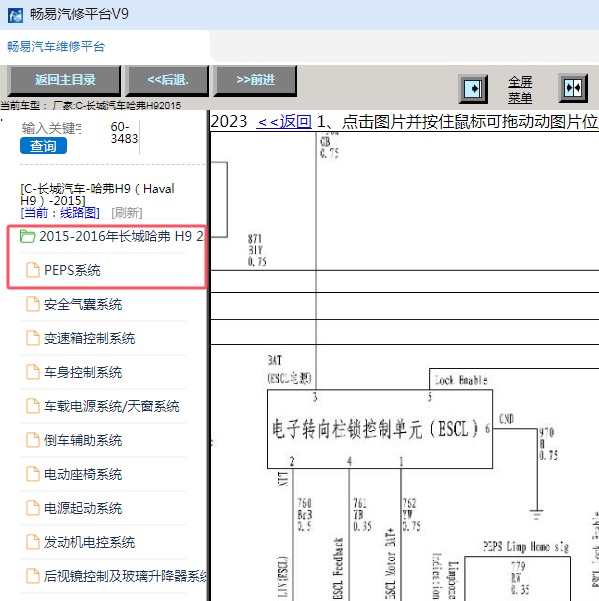Open the 倒车辅助系统 item
The image size is (599, 601).
[83, 440]
